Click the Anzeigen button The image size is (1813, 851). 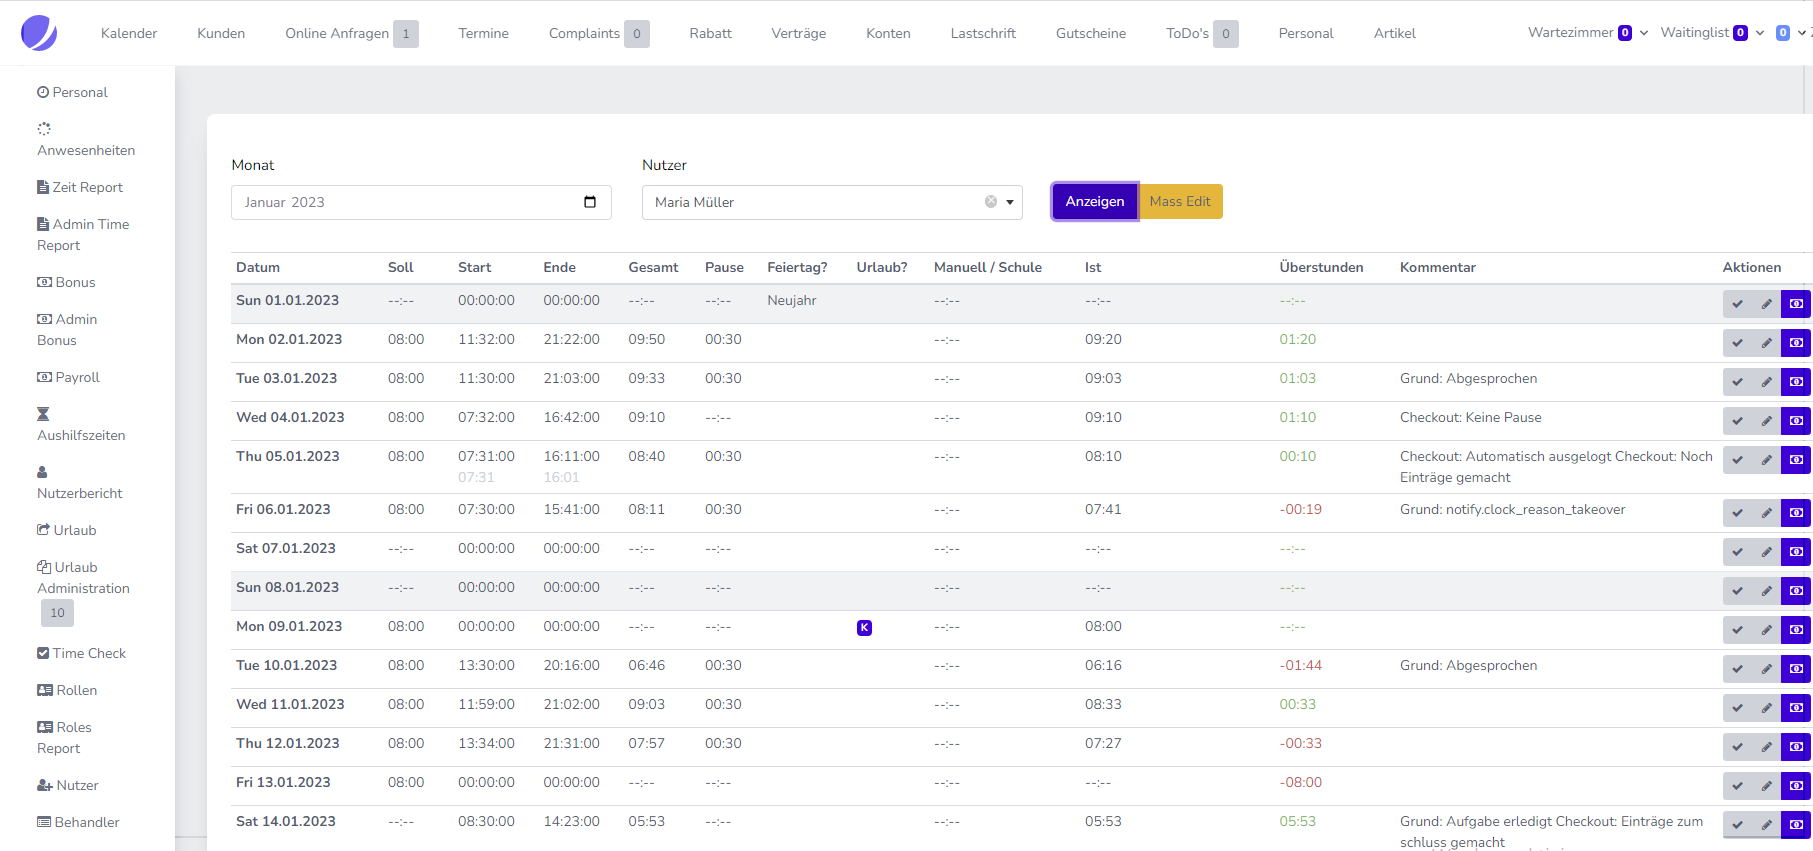pos(1095,201)
